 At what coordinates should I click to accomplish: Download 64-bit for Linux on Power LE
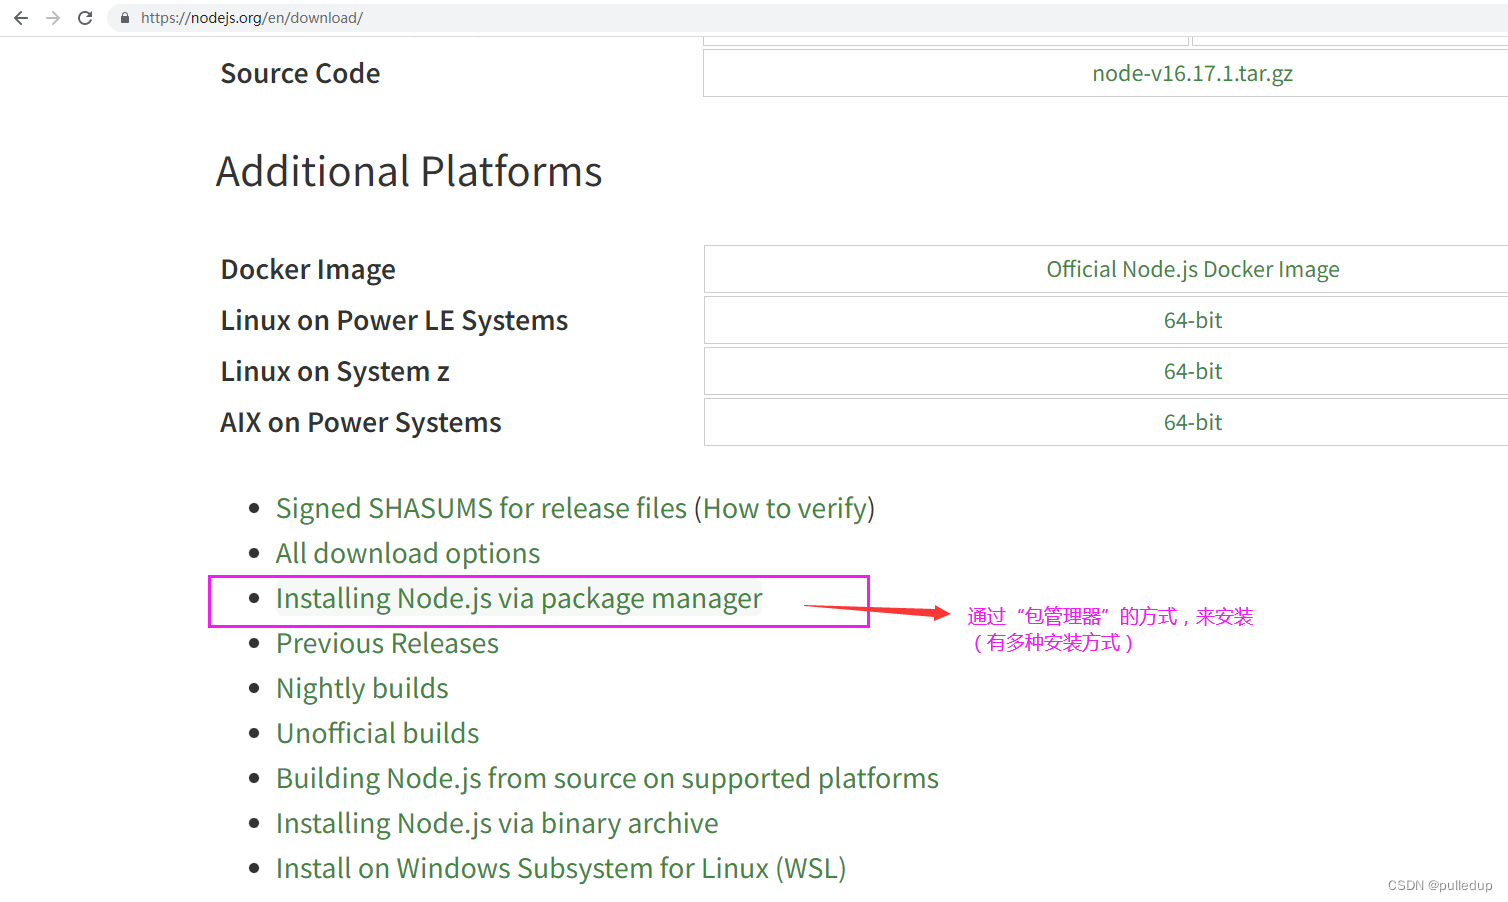[1193, 321]
